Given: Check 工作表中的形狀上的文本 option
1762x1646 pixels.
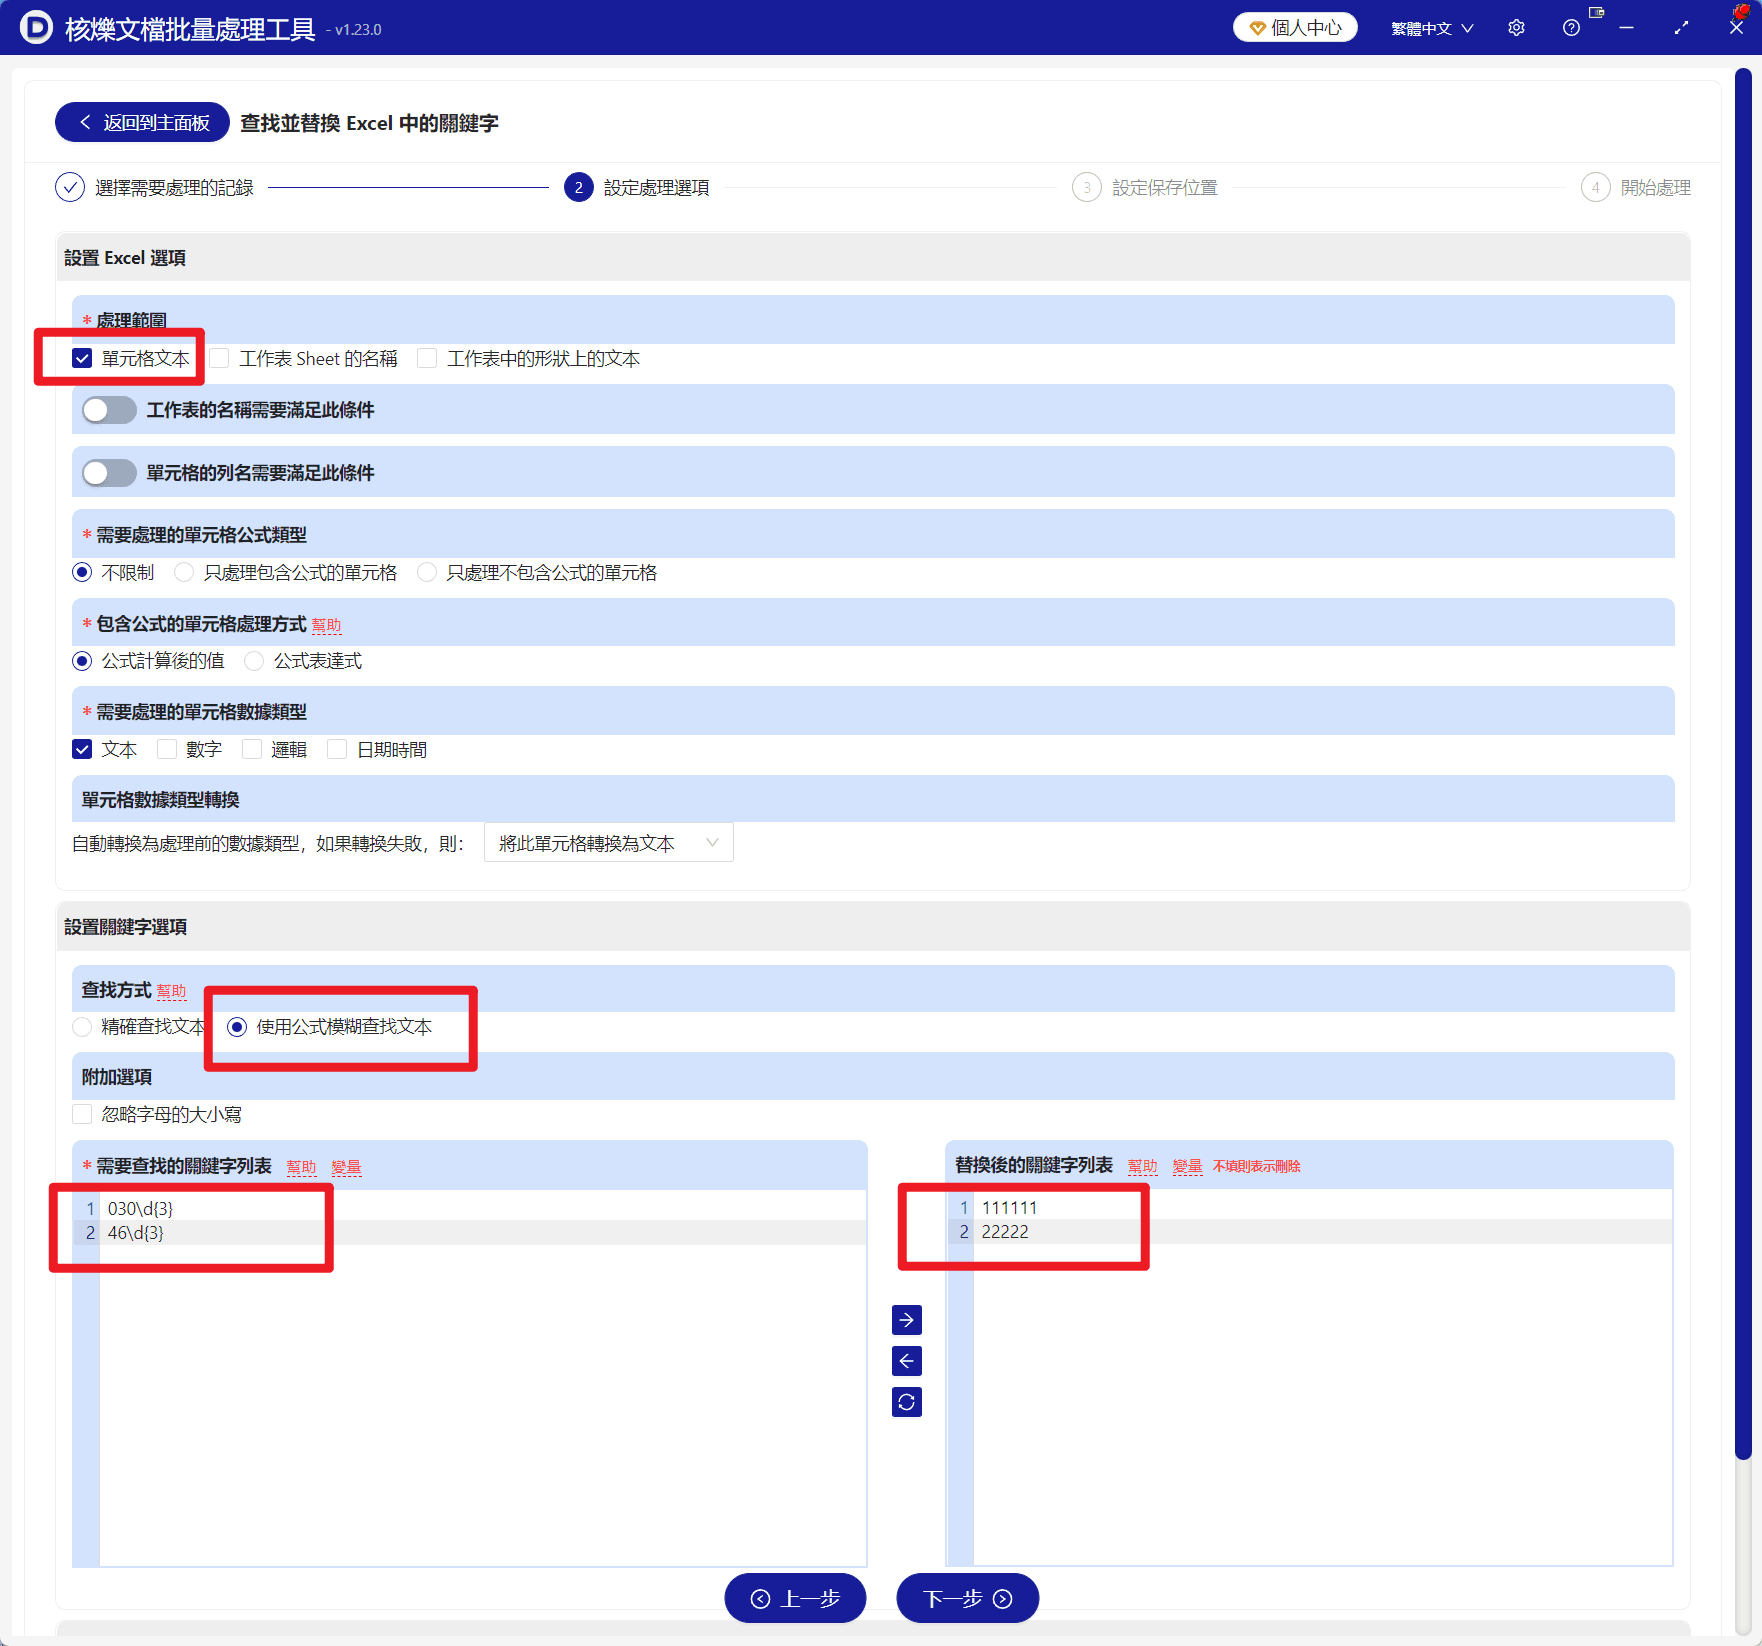Looking at the screenshot, I should click(x=427, y=358).
